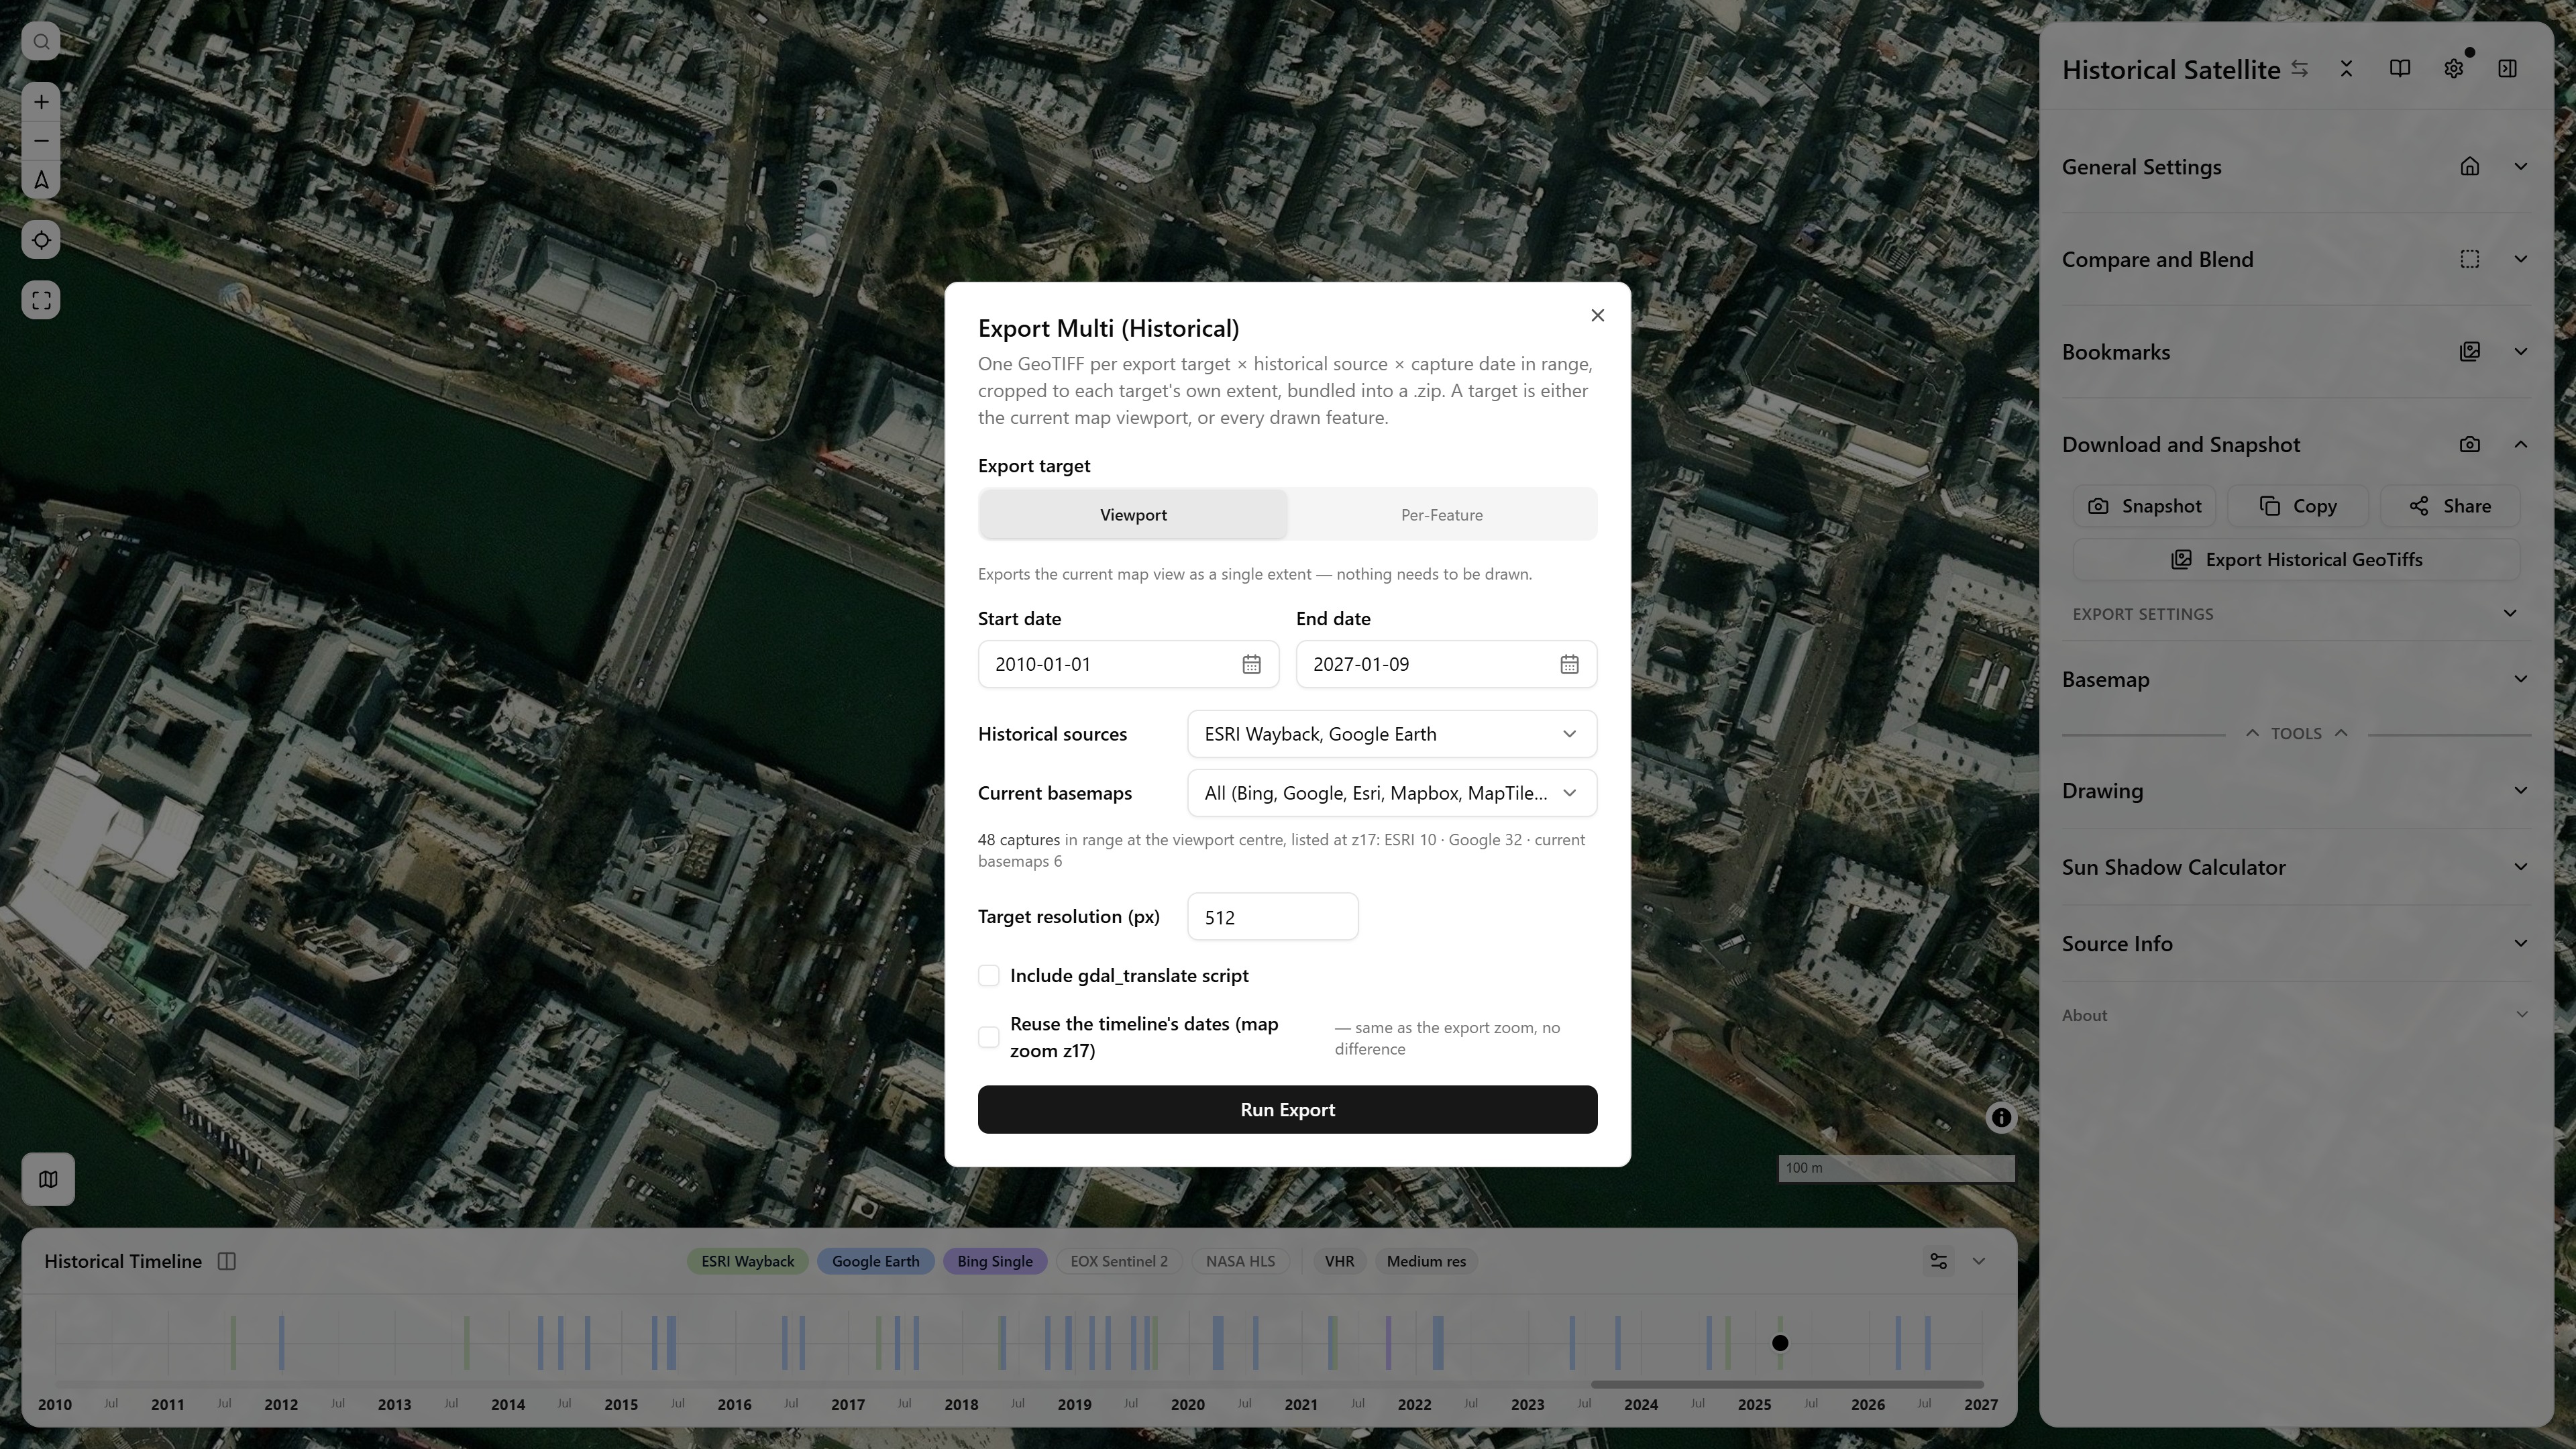2576x1449 pixels.
Task: Toggle Google Earth source chip
Action: [x=876, y=1261]
